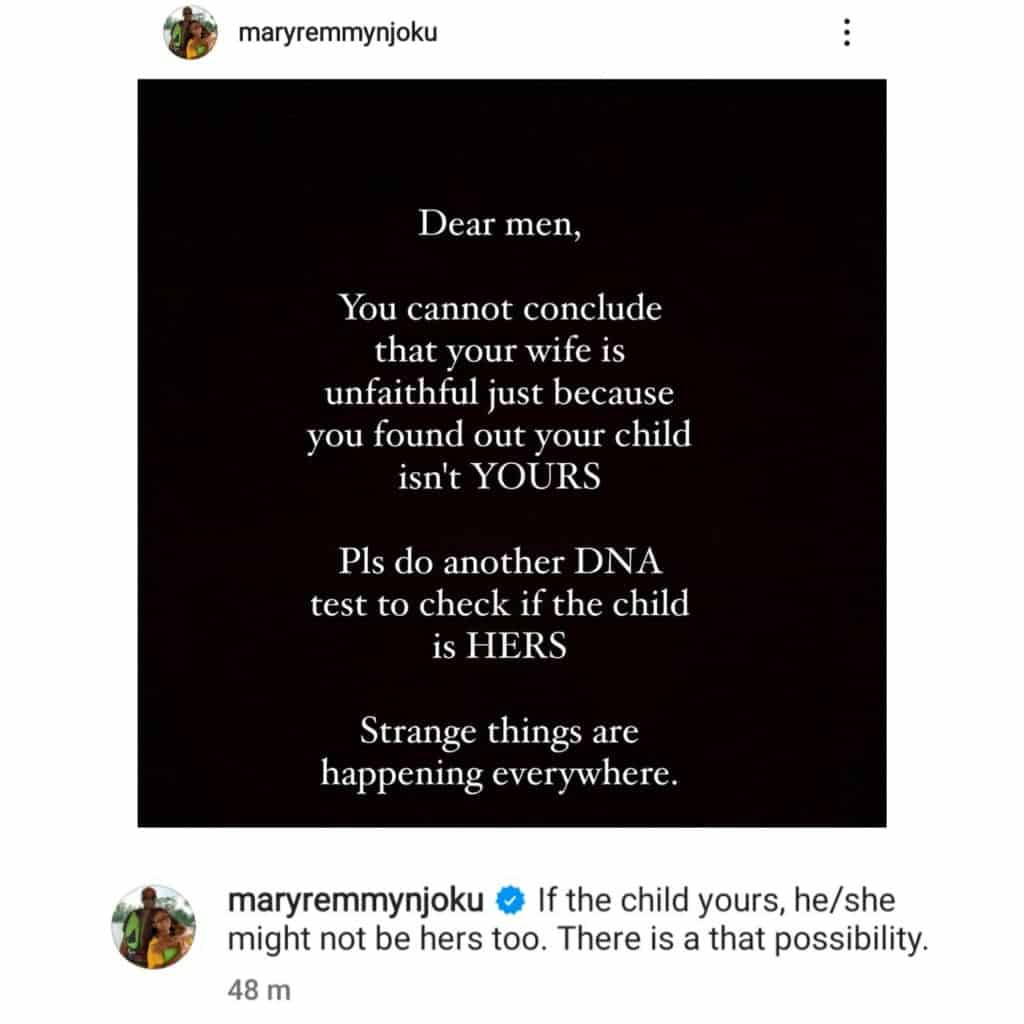1024x1024 pixels.
Task: Tap 'test to check if the child' line
Action: point(500,604)
